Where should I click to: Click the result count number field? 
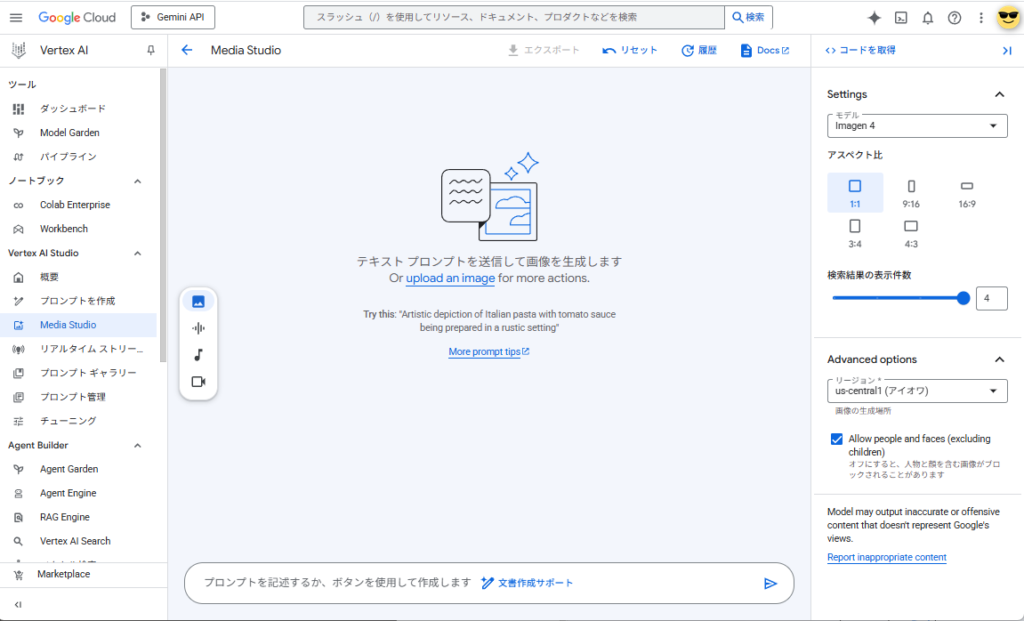click(x=991, y=298)
